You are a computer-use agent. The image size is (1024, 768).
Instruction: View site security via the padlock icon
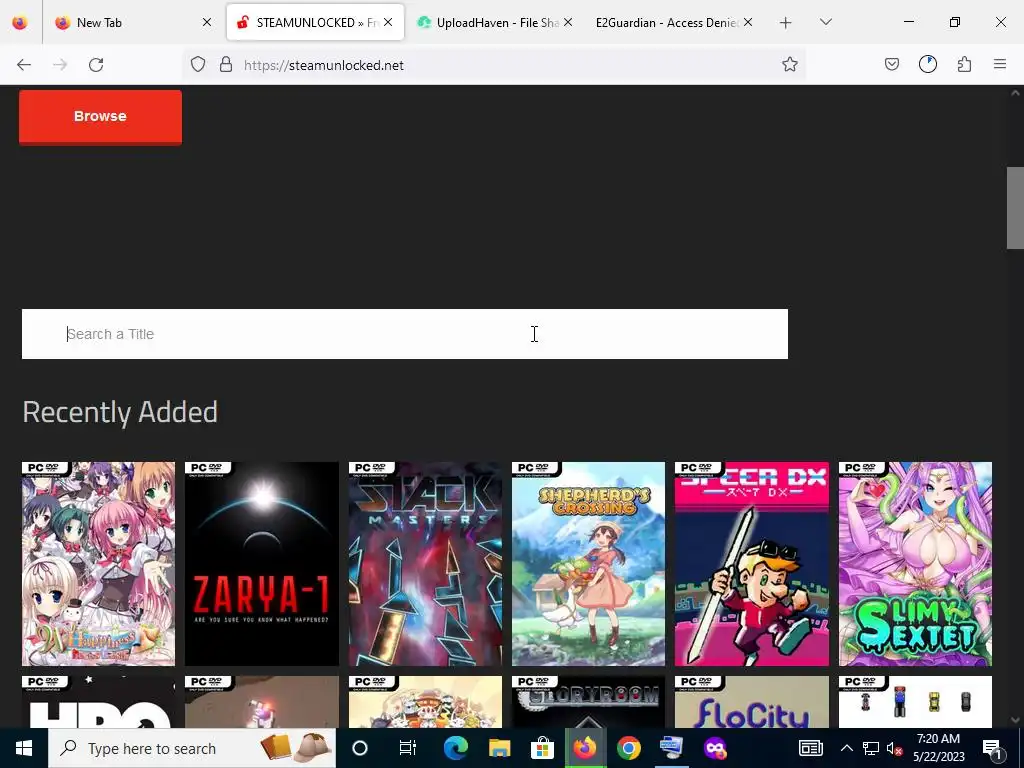[x=226, y=64]
